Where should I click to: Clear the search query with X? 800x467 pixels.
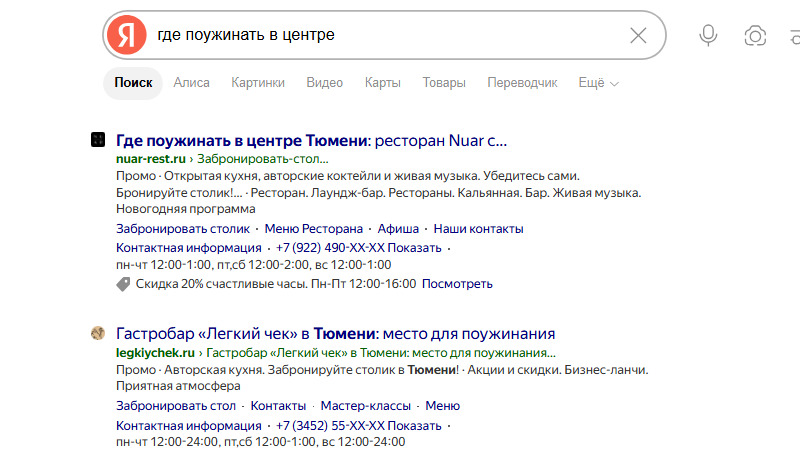pyautogui.click(x=638, y=36)
